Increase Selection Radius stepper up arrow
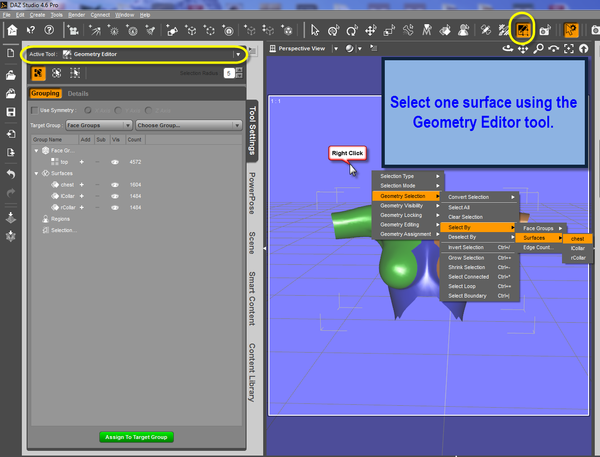The width and height of the screenshot is (600, 457). 239,70
